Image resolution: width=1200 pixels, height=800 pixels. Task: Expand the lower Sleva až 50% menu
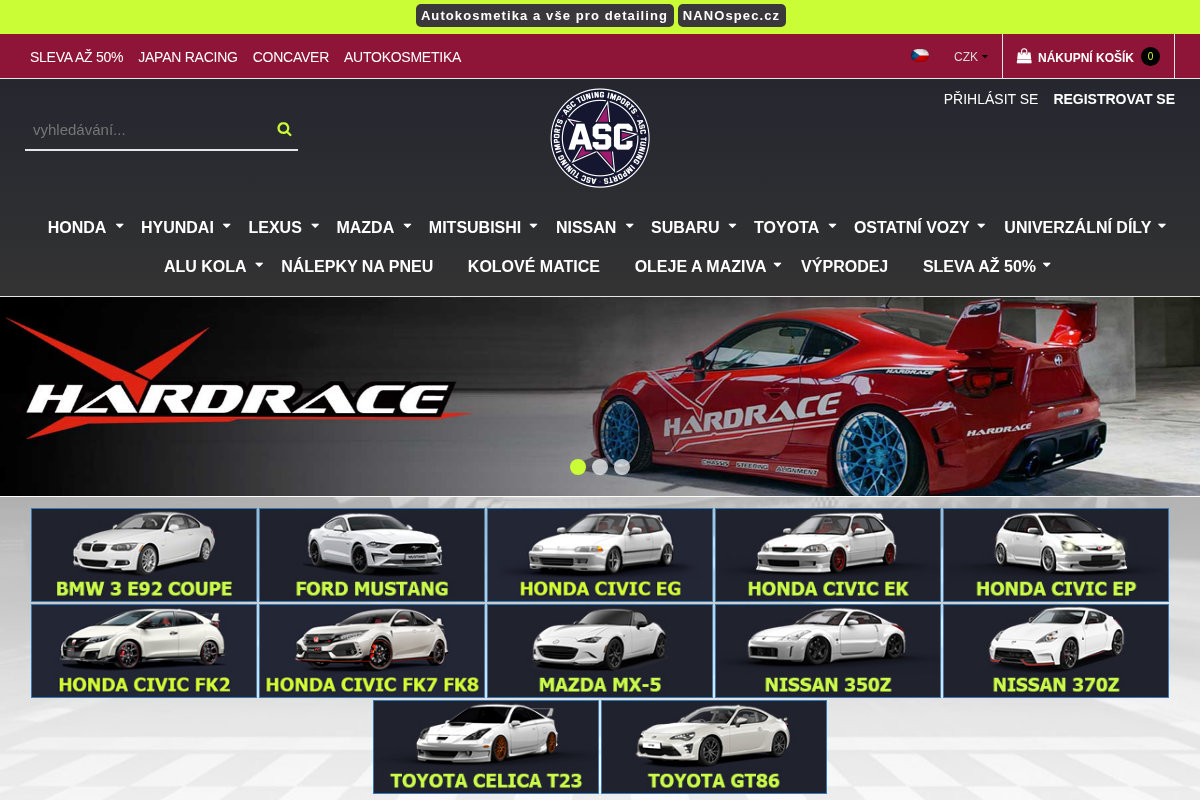988,266
